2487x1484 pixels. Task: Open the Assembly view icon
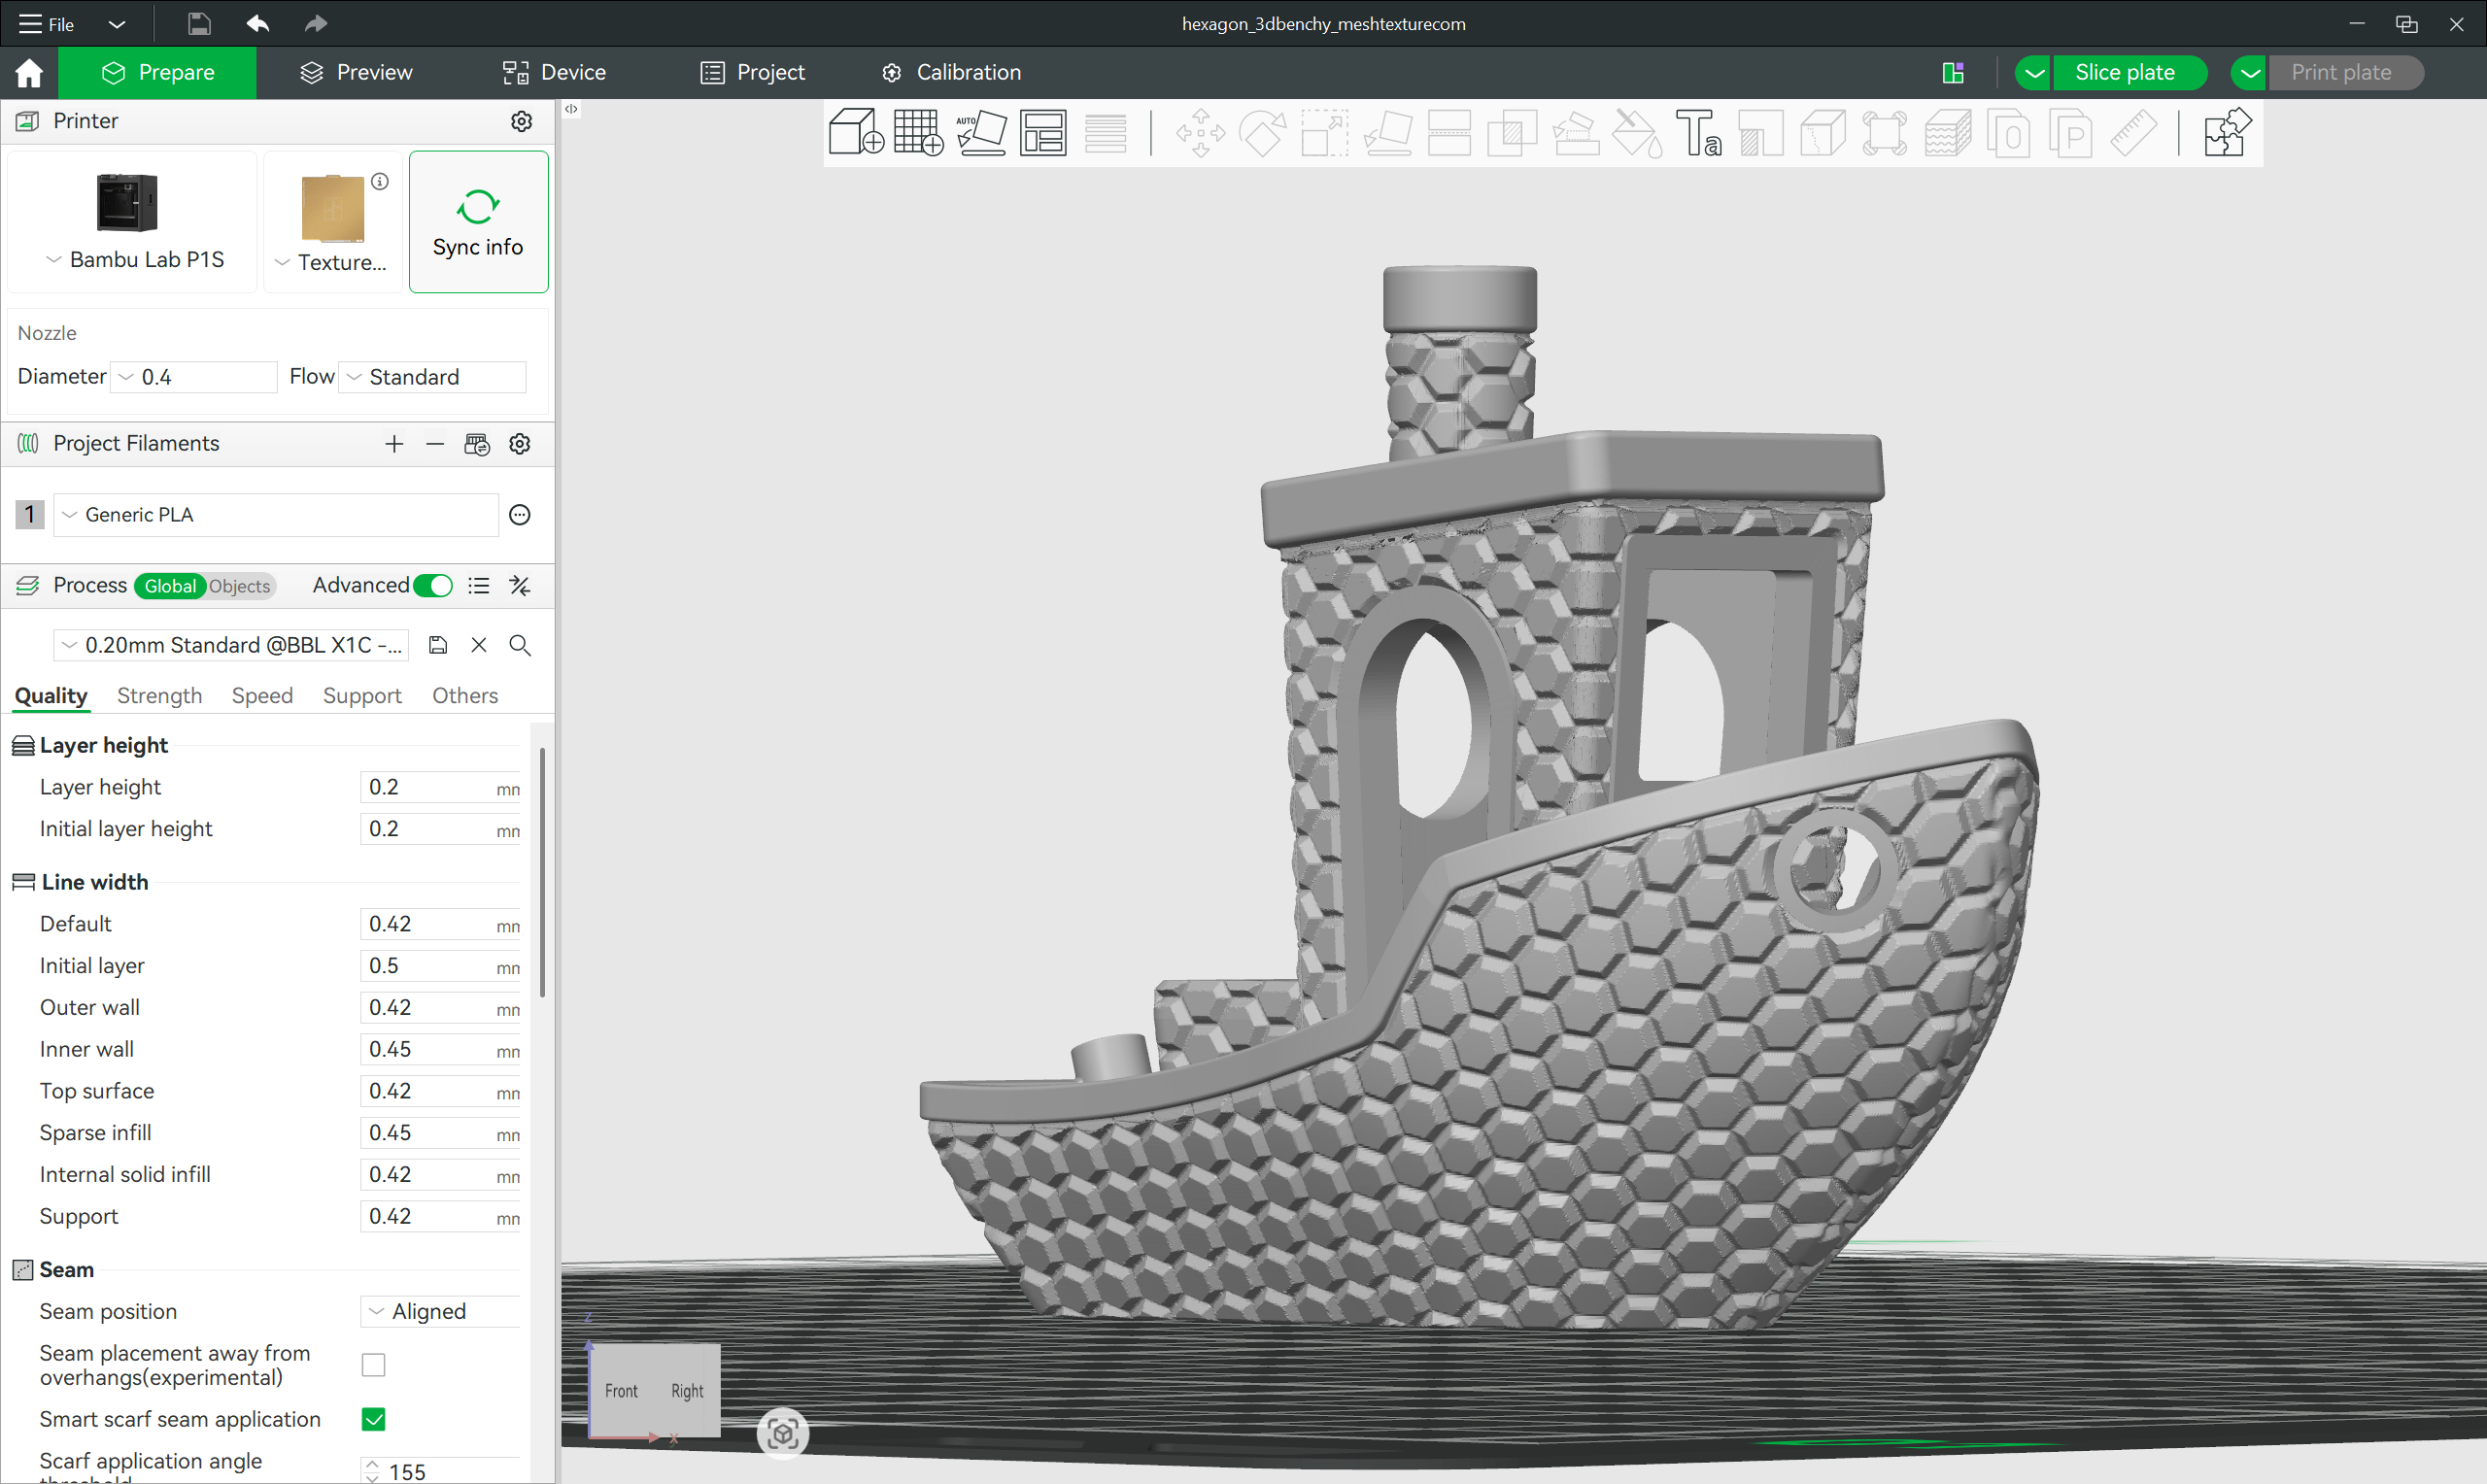pos(2227,133)
